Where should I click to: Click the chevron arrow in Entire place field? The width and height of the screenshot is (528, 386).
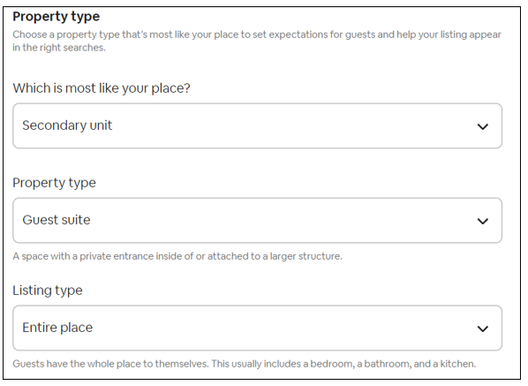click(483, 328)
